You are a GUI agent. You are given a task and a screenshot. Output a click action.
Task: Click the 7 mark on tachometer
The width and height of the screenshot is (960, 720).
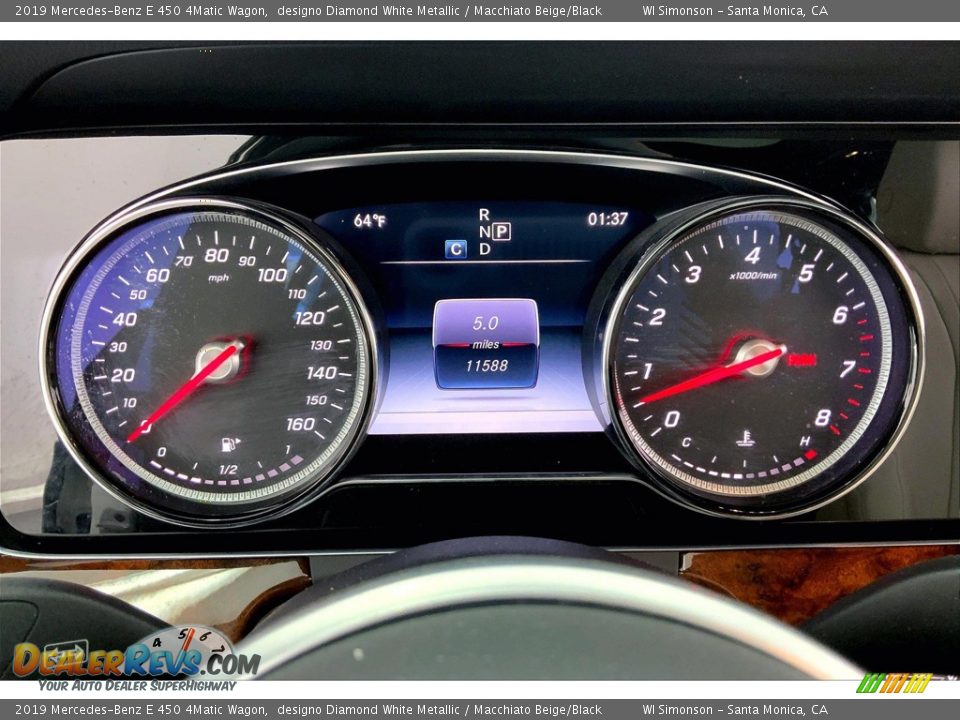pos(847,369)
